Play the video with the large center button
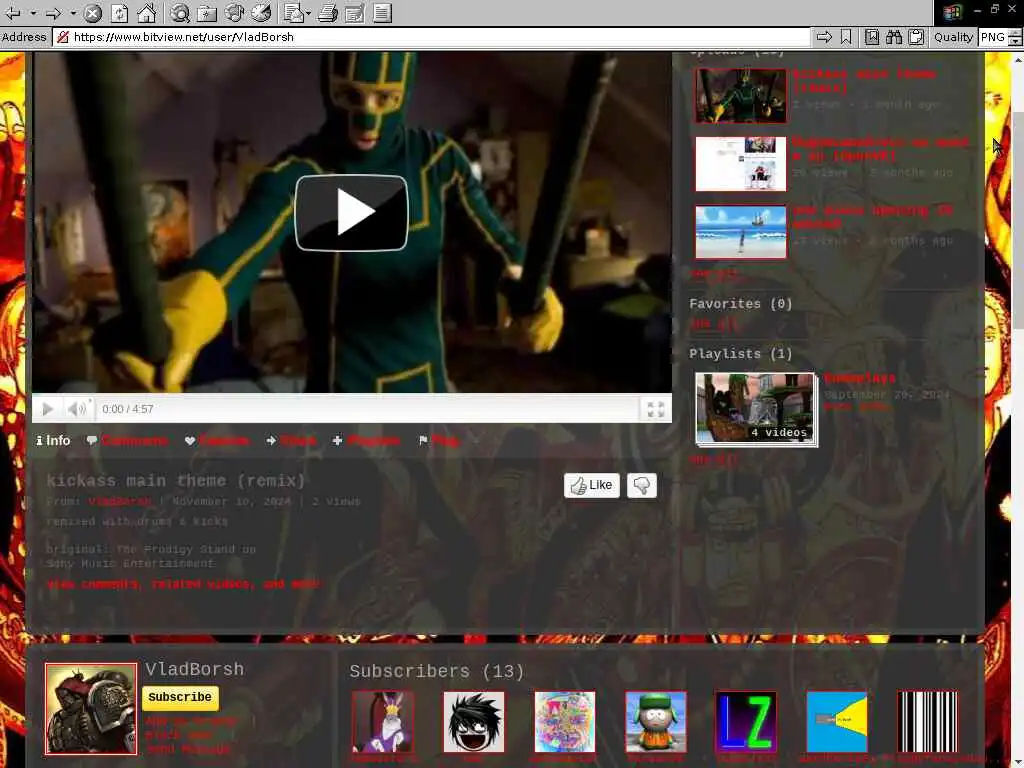The height and width of the screenshot is (768, 1024). pos(351,212)
